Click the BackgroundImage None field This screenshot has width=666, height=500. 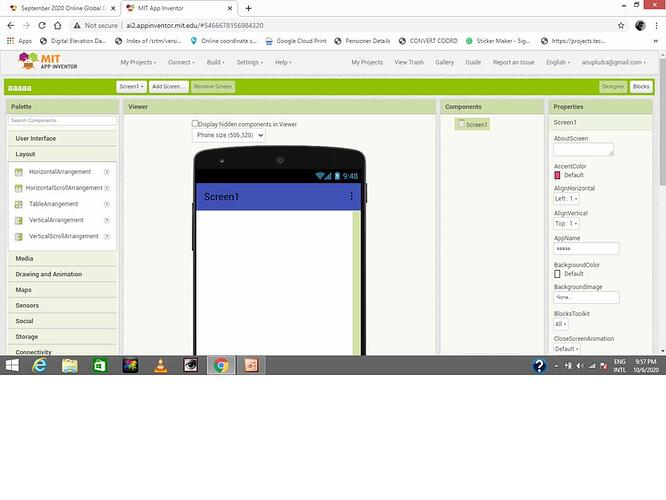pos(586,298)
